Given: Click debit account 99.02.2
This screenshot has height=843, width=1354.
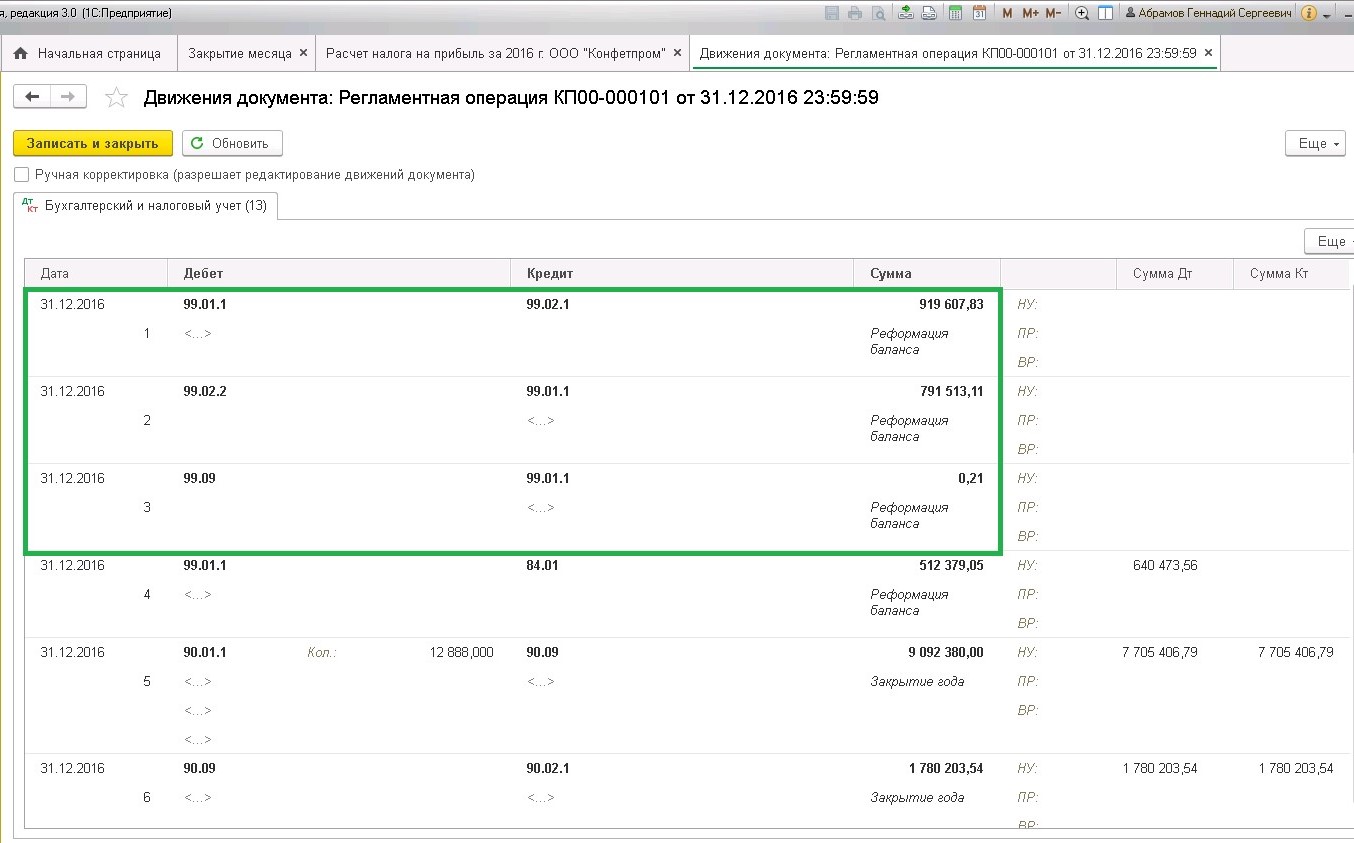Looking at the screenshot, I should pyautogui.click(x=205, y=392).
